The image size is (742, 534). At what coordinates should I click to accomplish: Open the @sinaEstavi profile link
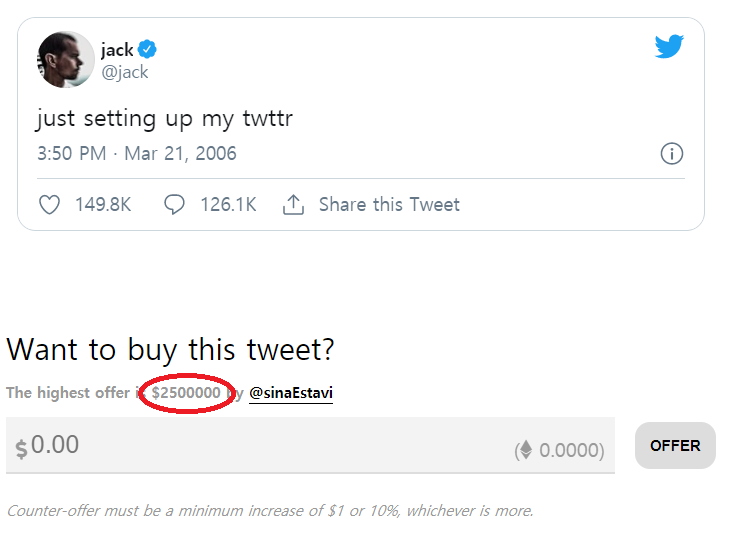coord(291,393)
